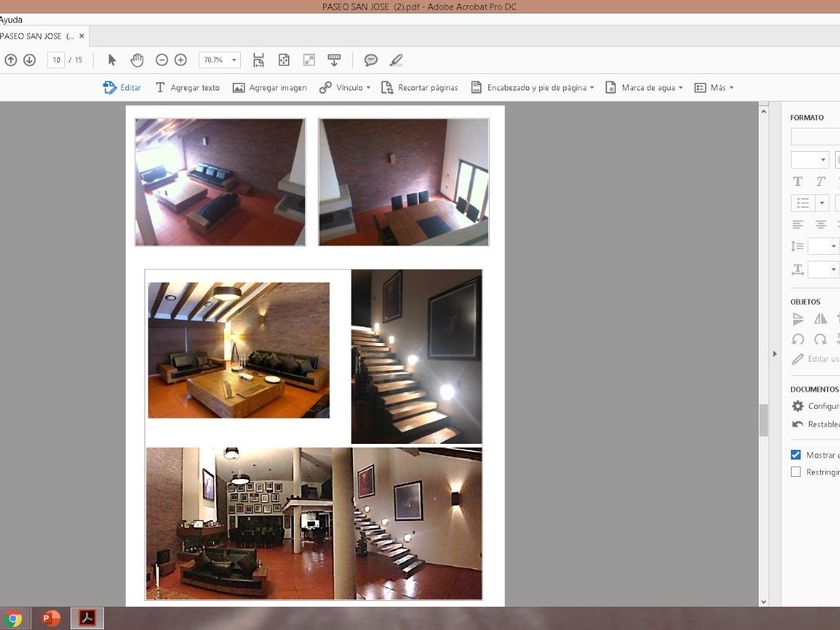Open the comment speech bubble tool
840x630 pixels.
[x=371, y=60]
